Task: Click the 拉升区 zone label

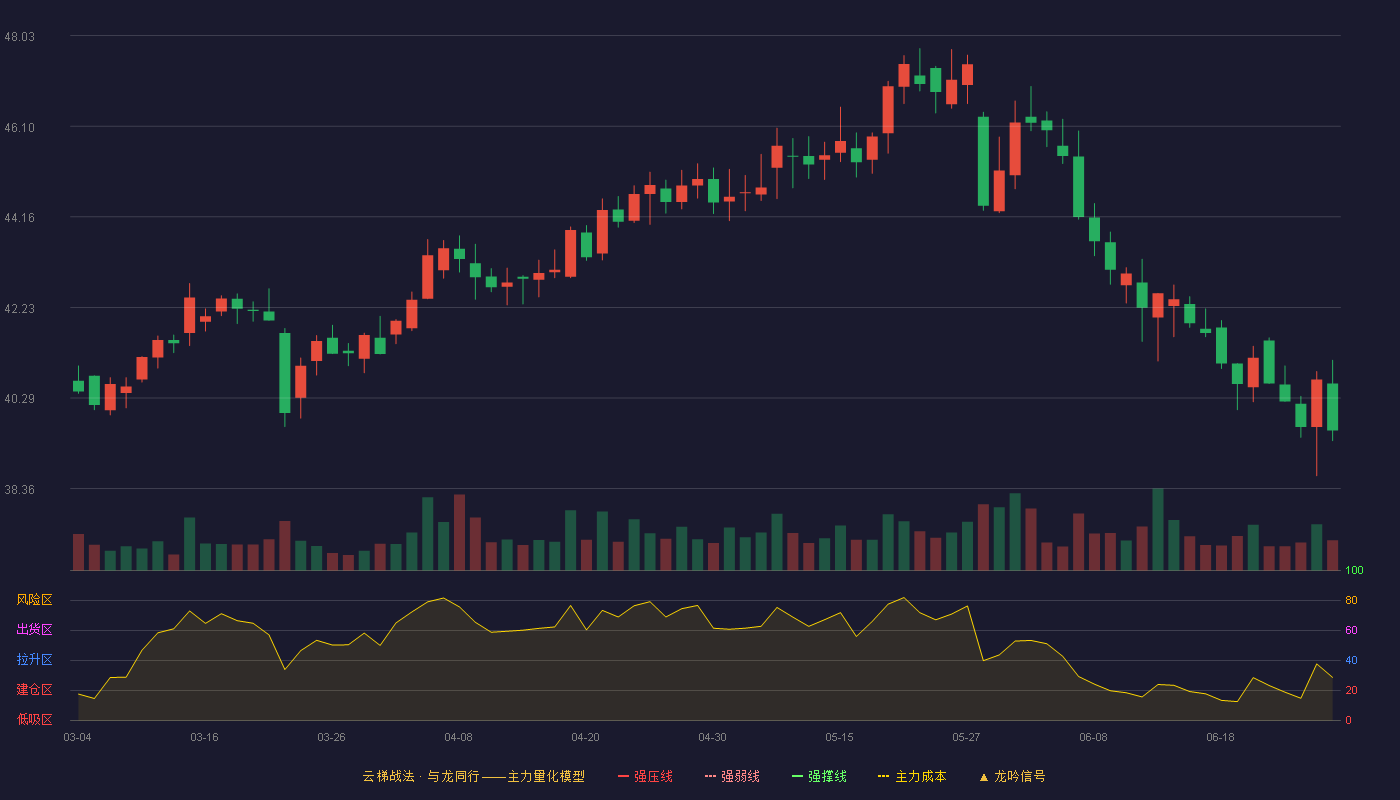Action: coord(34,660)
